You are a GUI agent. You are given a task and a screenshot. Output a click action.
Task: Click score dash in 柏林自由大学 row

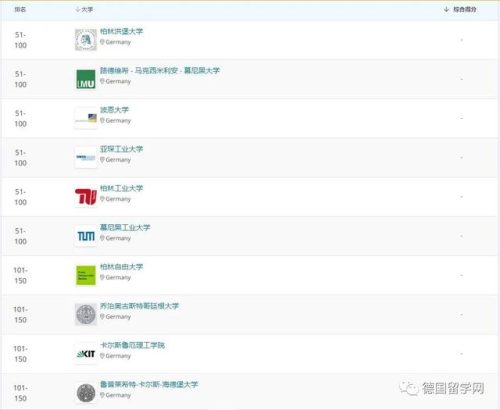462,275
